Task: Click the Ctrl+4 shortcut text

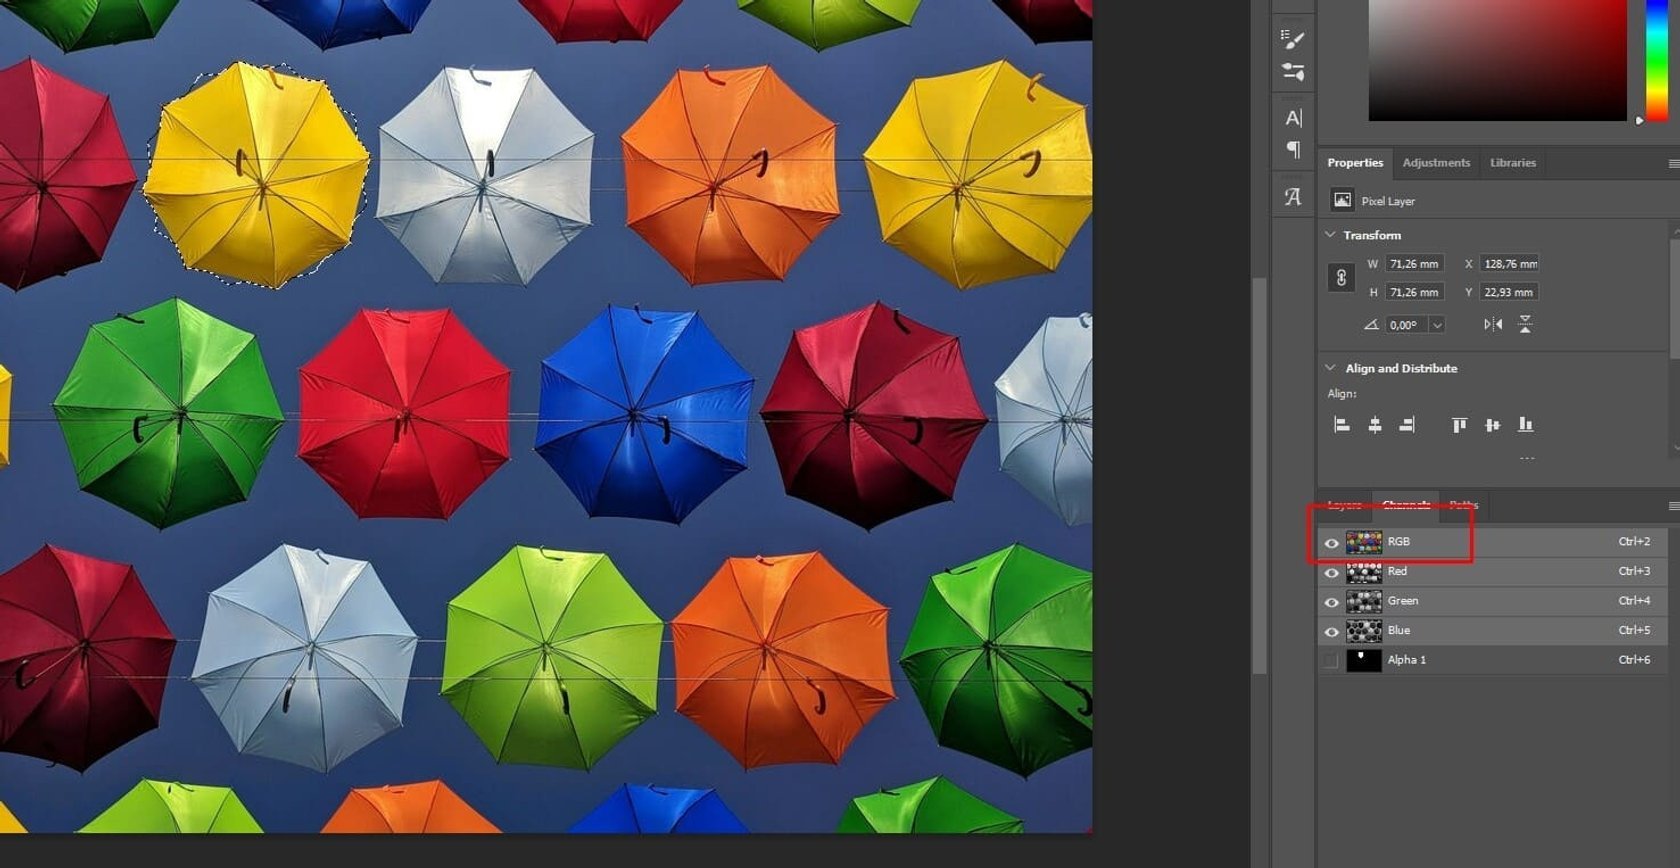Action: pos(1634,601)
